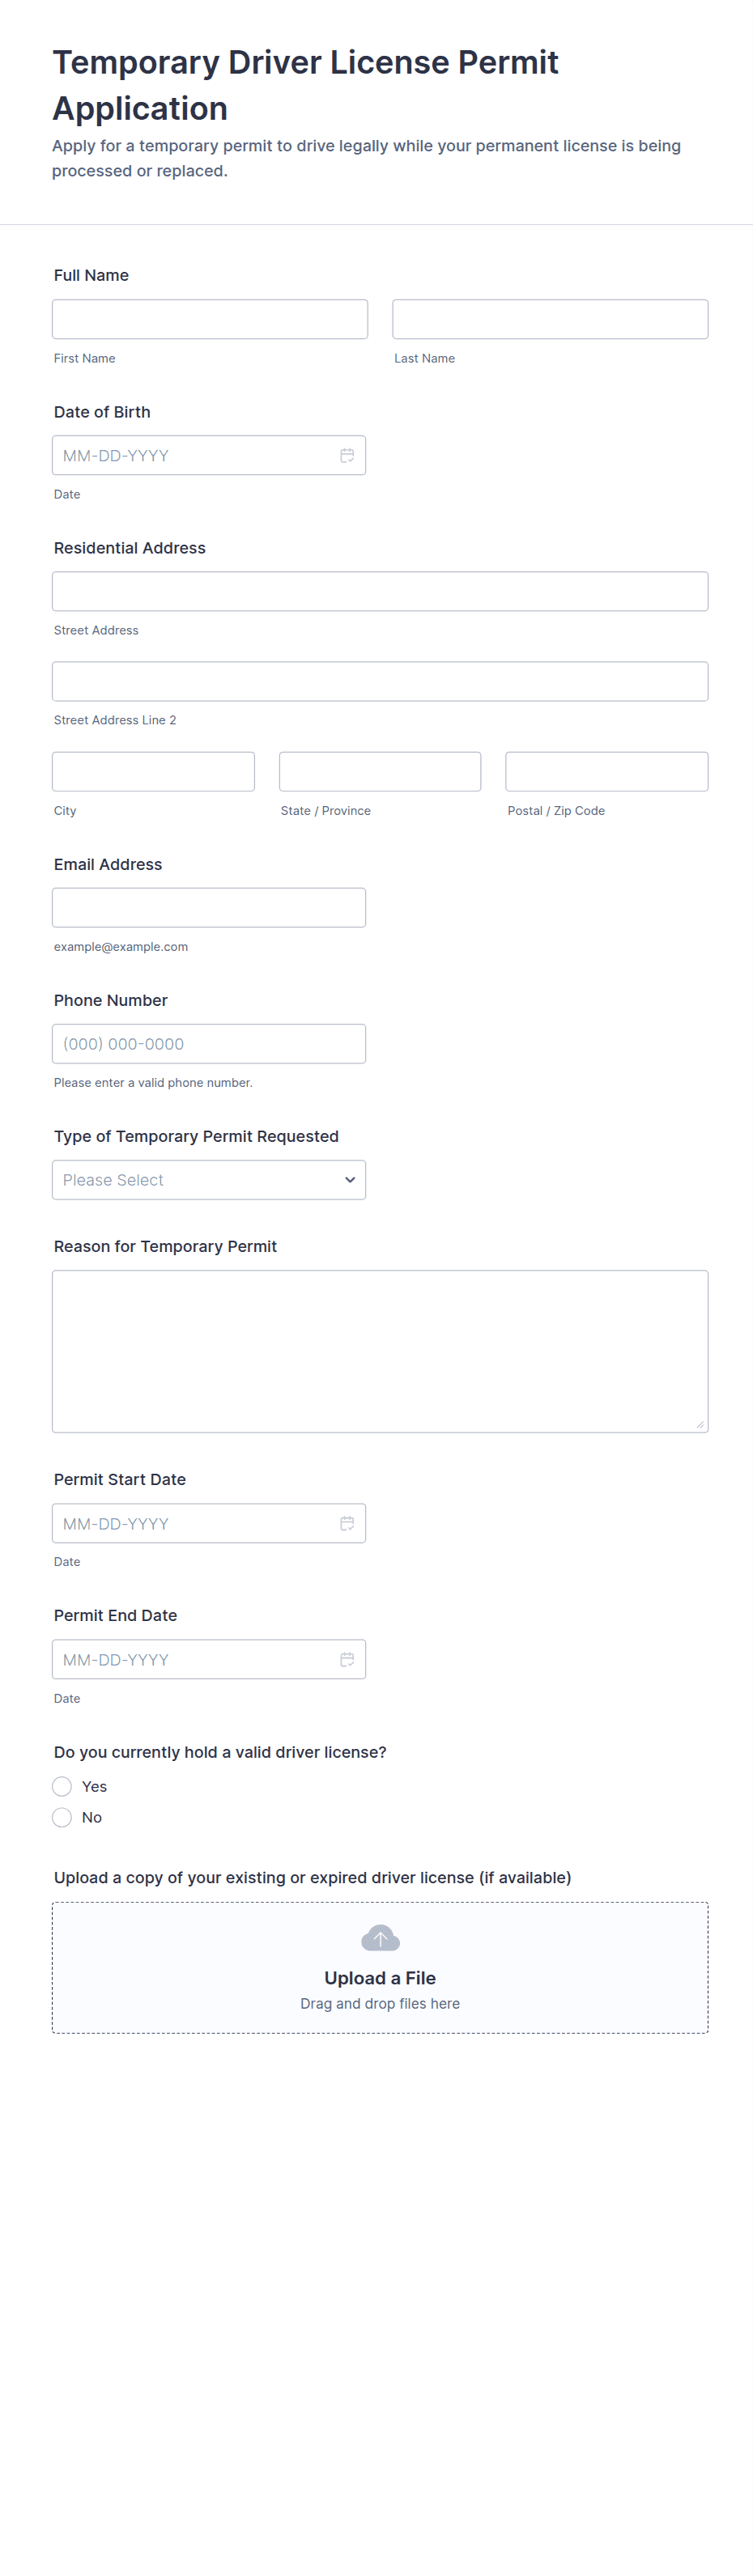Open the Permit End Date calendar picker
753x2576 pixels.
347,1659
